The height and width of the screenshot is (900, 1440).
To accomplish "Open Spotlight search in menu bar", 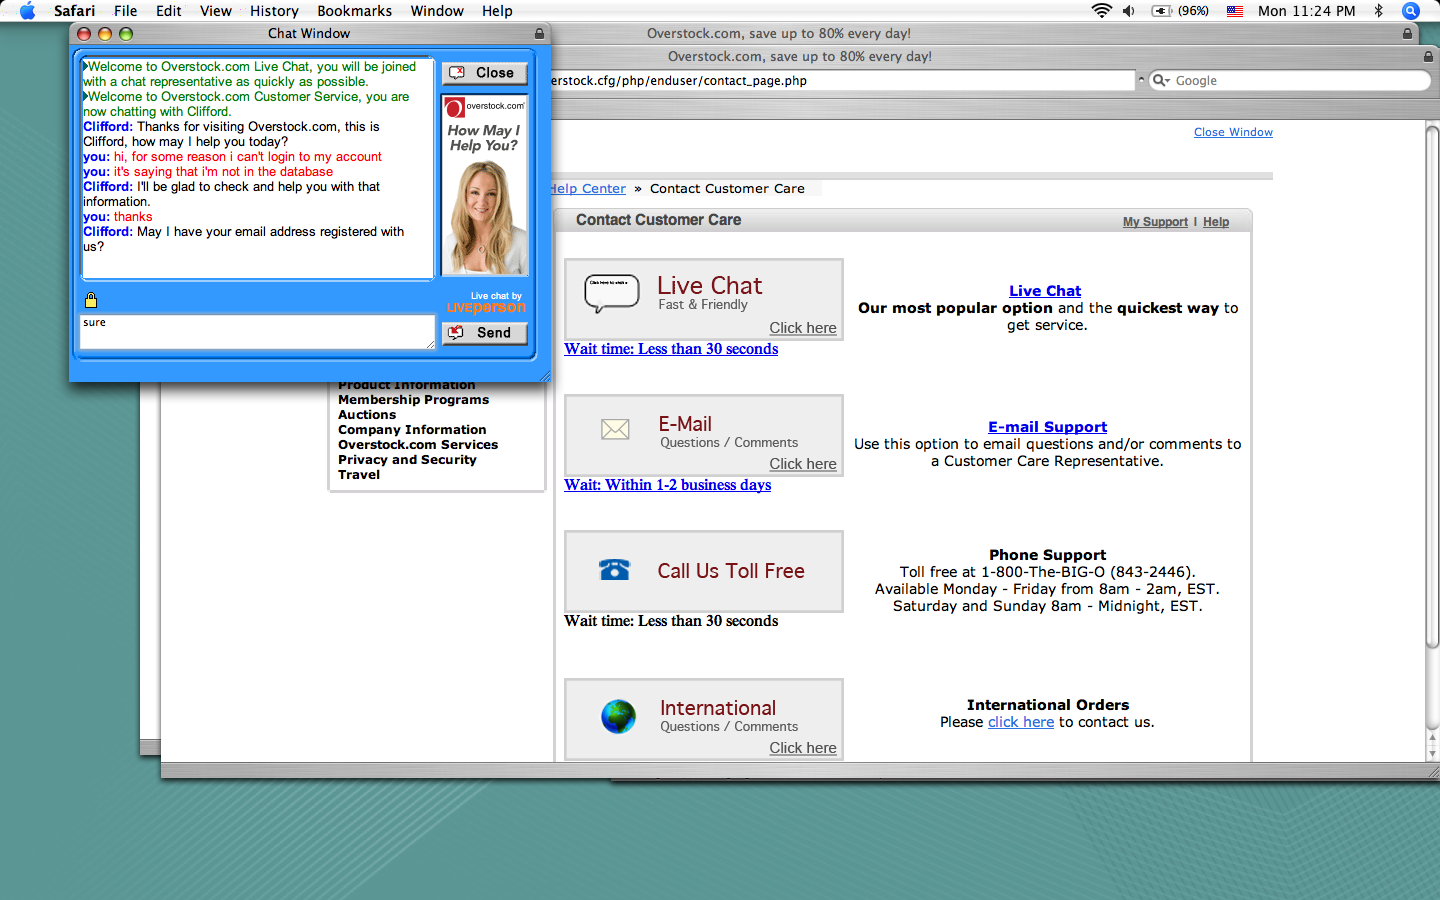I will click(x=1410, y=11).
